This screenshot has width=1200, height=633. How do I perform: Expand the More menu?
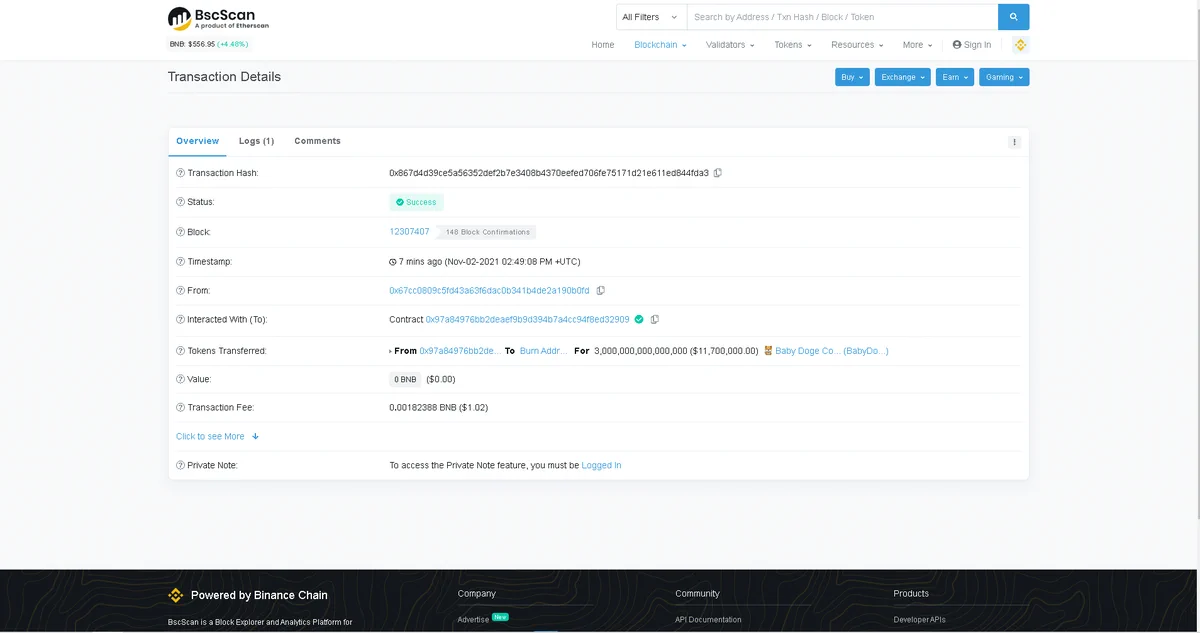tap(917, 45)
